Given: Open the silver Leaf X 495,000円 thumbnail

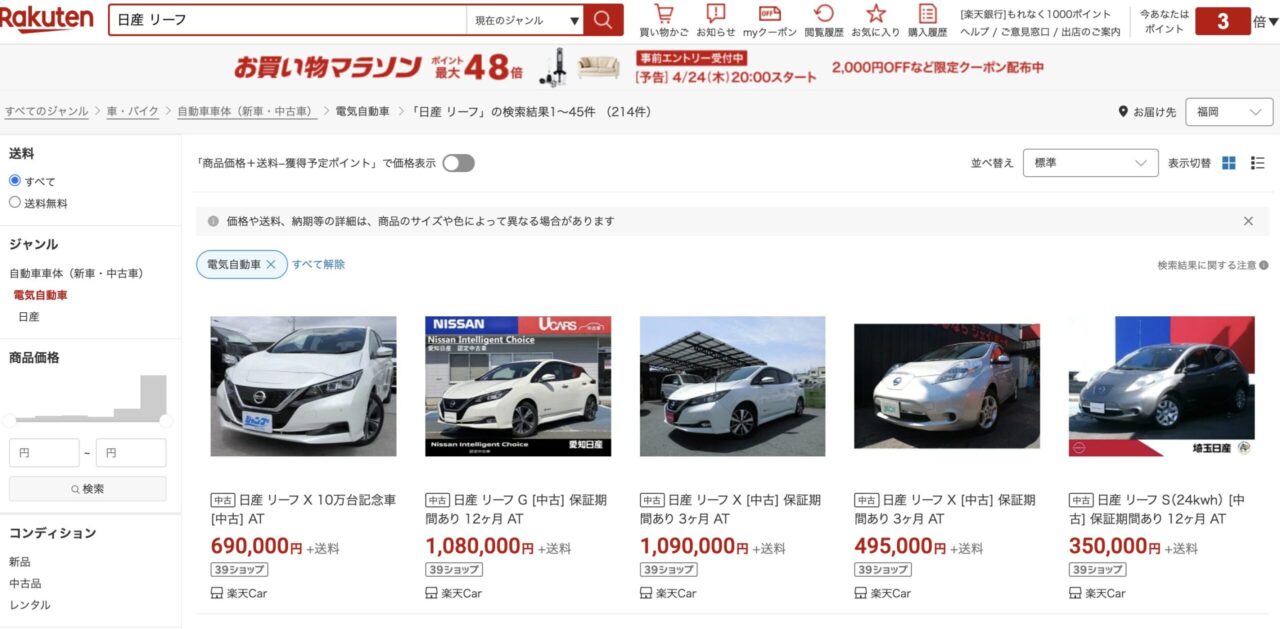Looking at the screenshot, I should point(947,386).
